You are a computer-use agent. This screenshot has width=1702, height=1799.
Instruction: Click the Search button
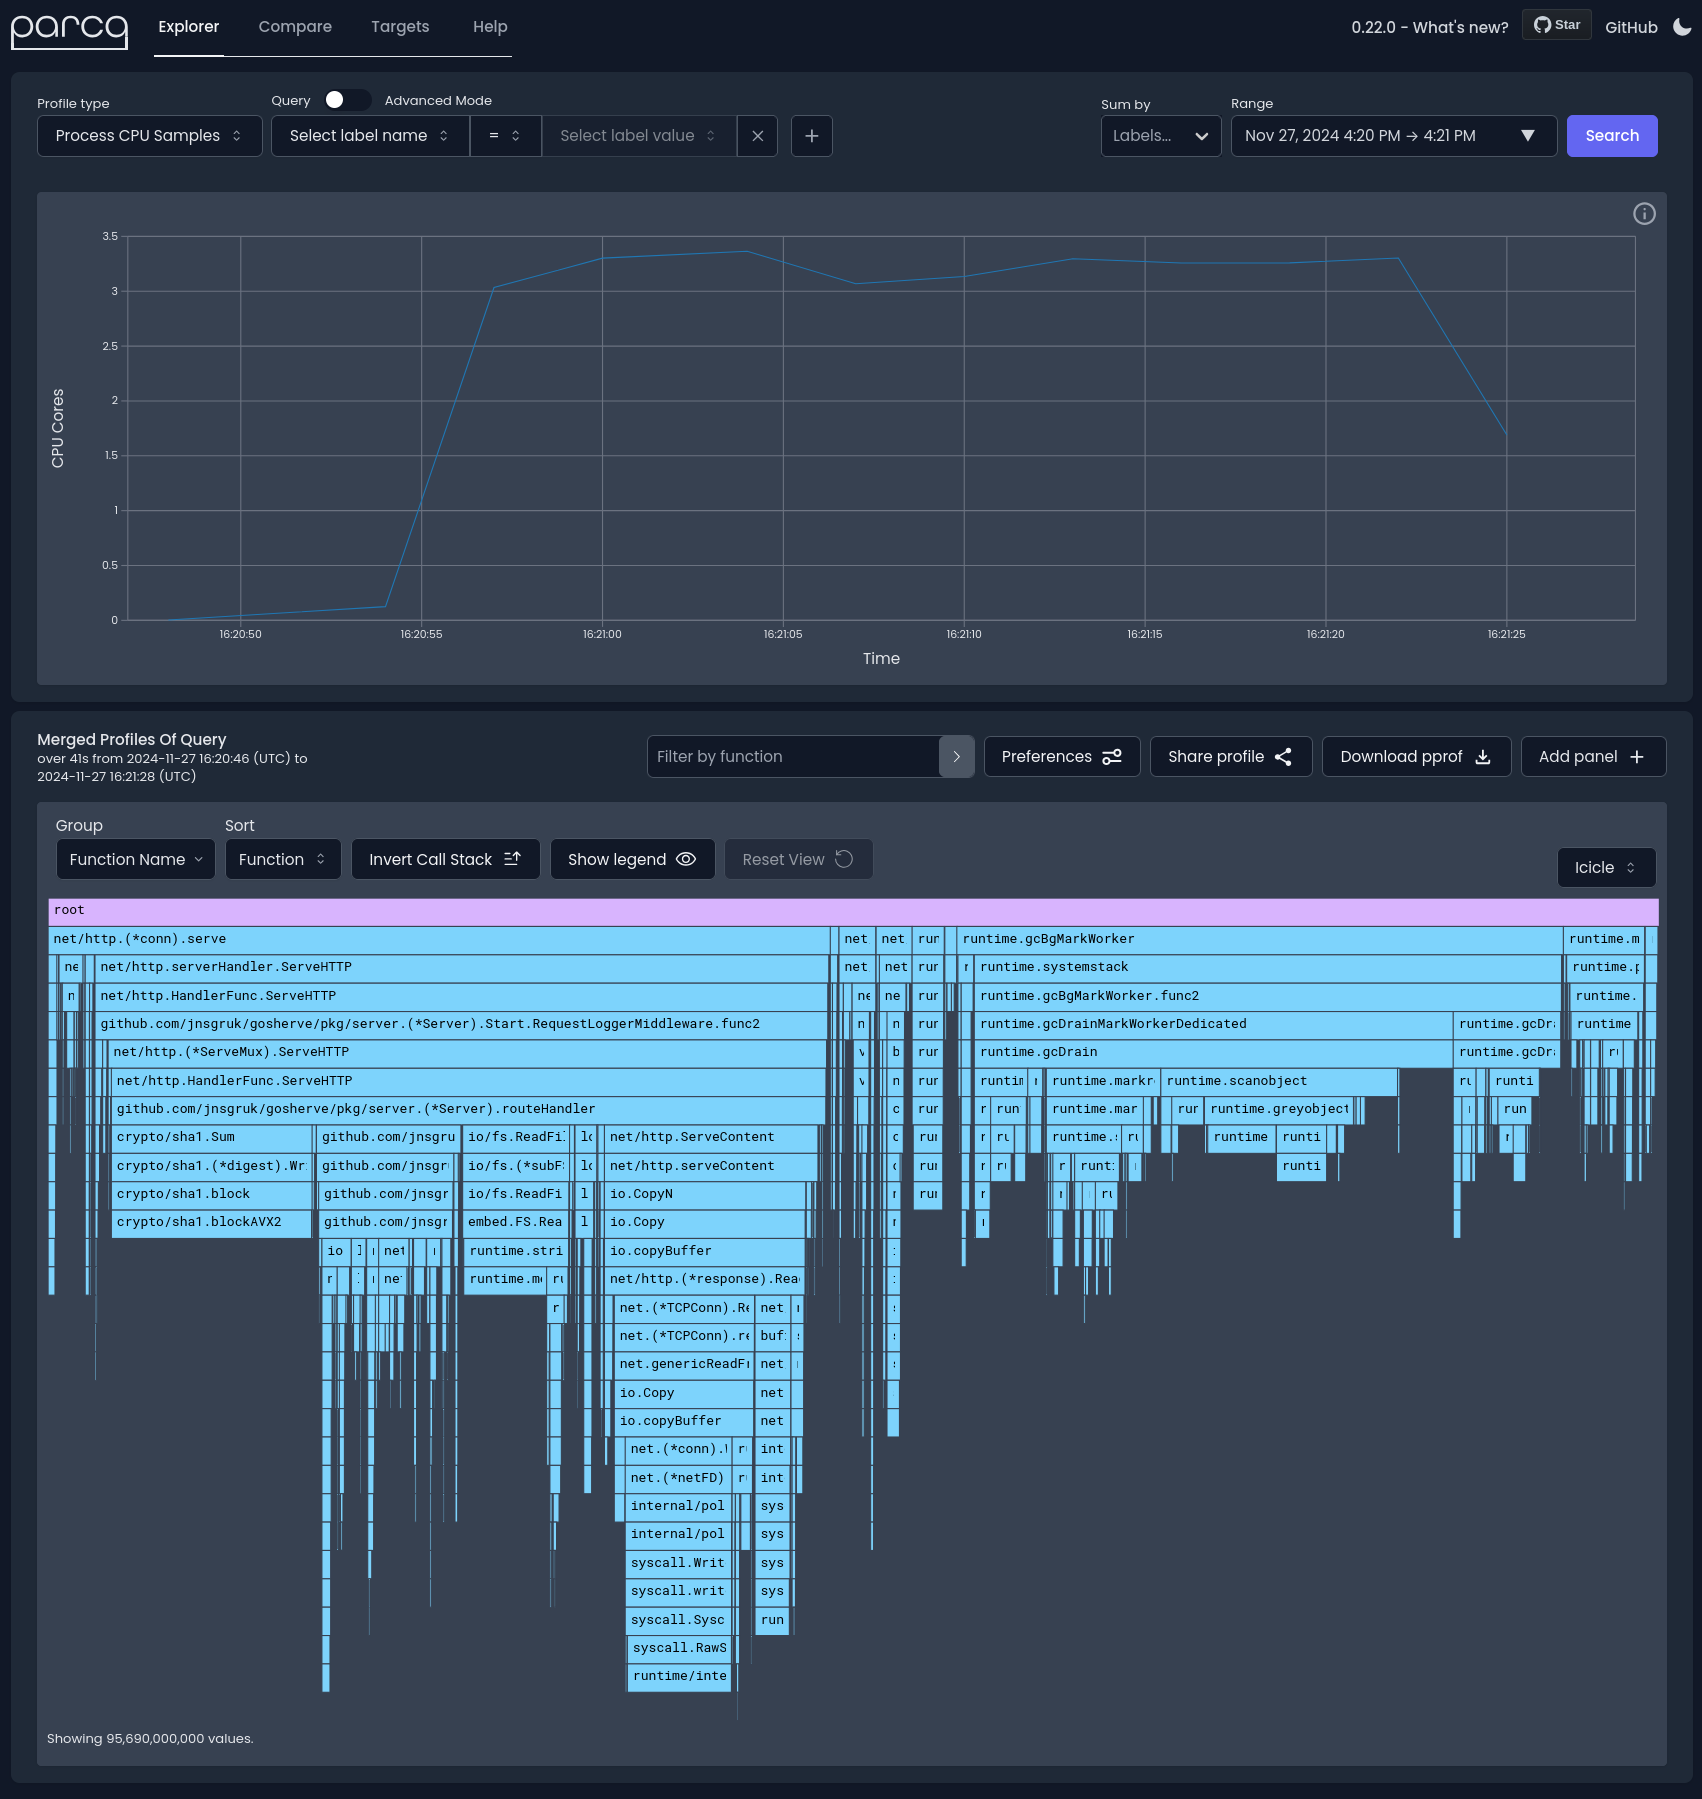[x=1611, y=136]
